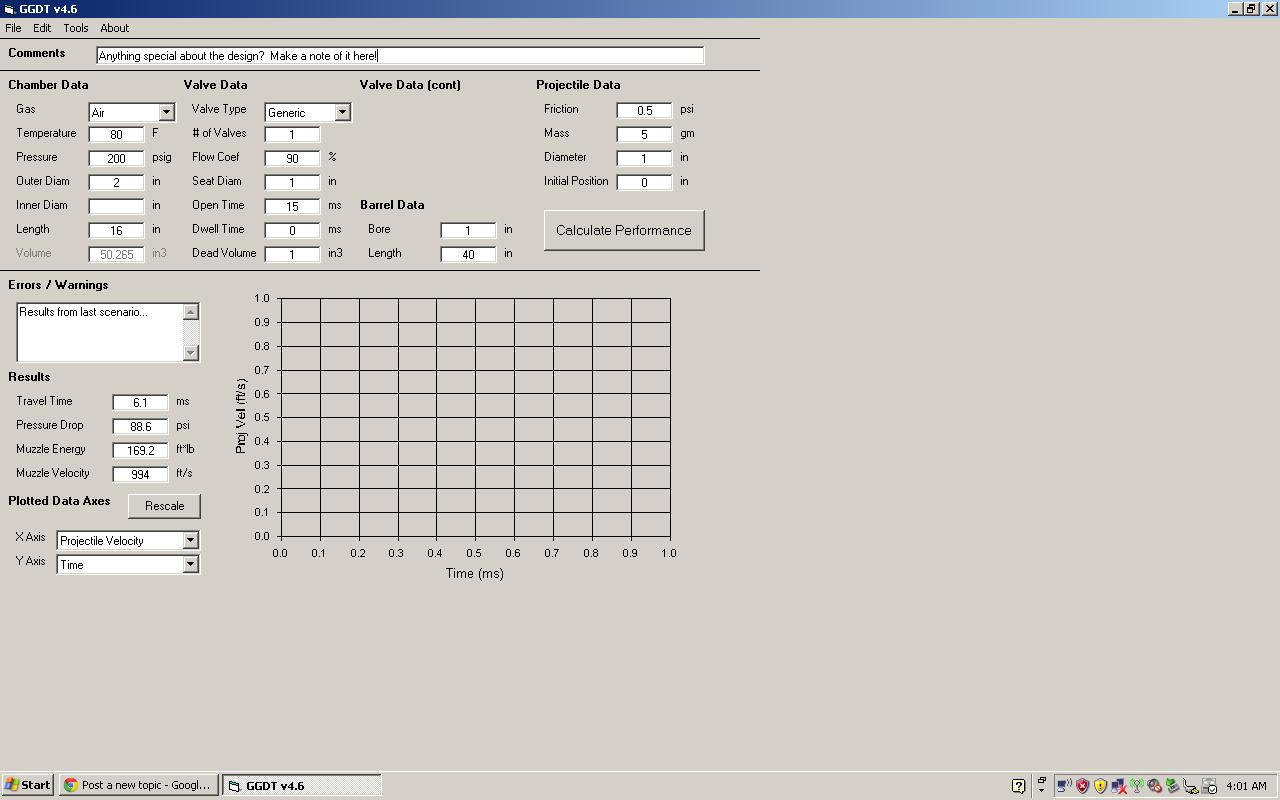Open the Windows Start menu
The image size is (1280, 800).
[x=27, y=785]
